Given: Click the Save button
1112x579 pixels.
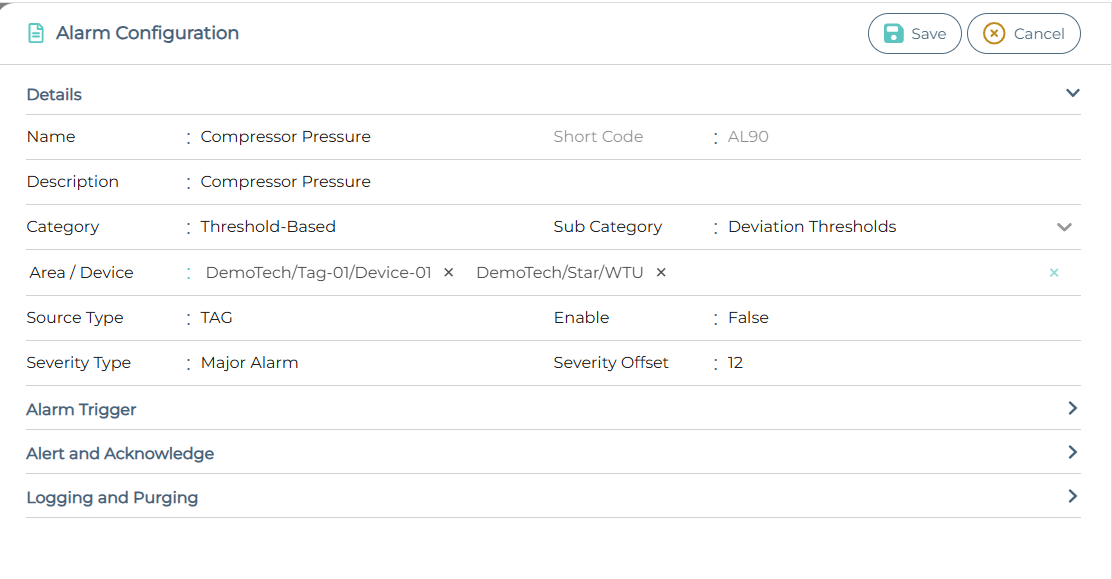Looking at the screenshot, I should click(914, 33).
